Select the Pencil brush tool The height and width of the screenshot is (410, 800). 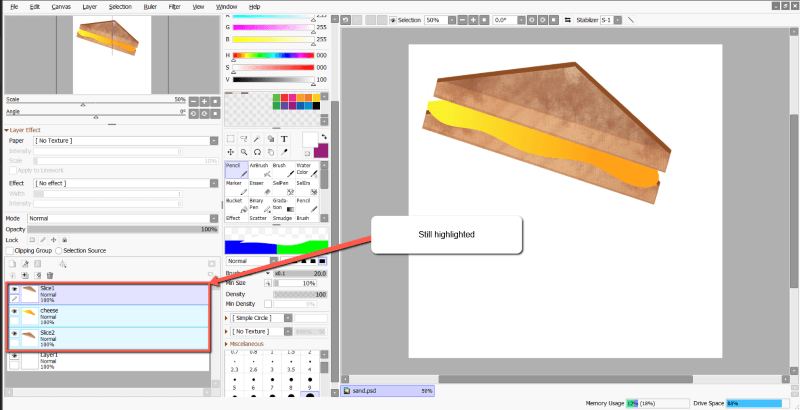pyautogui.click(x=235, y=171)
